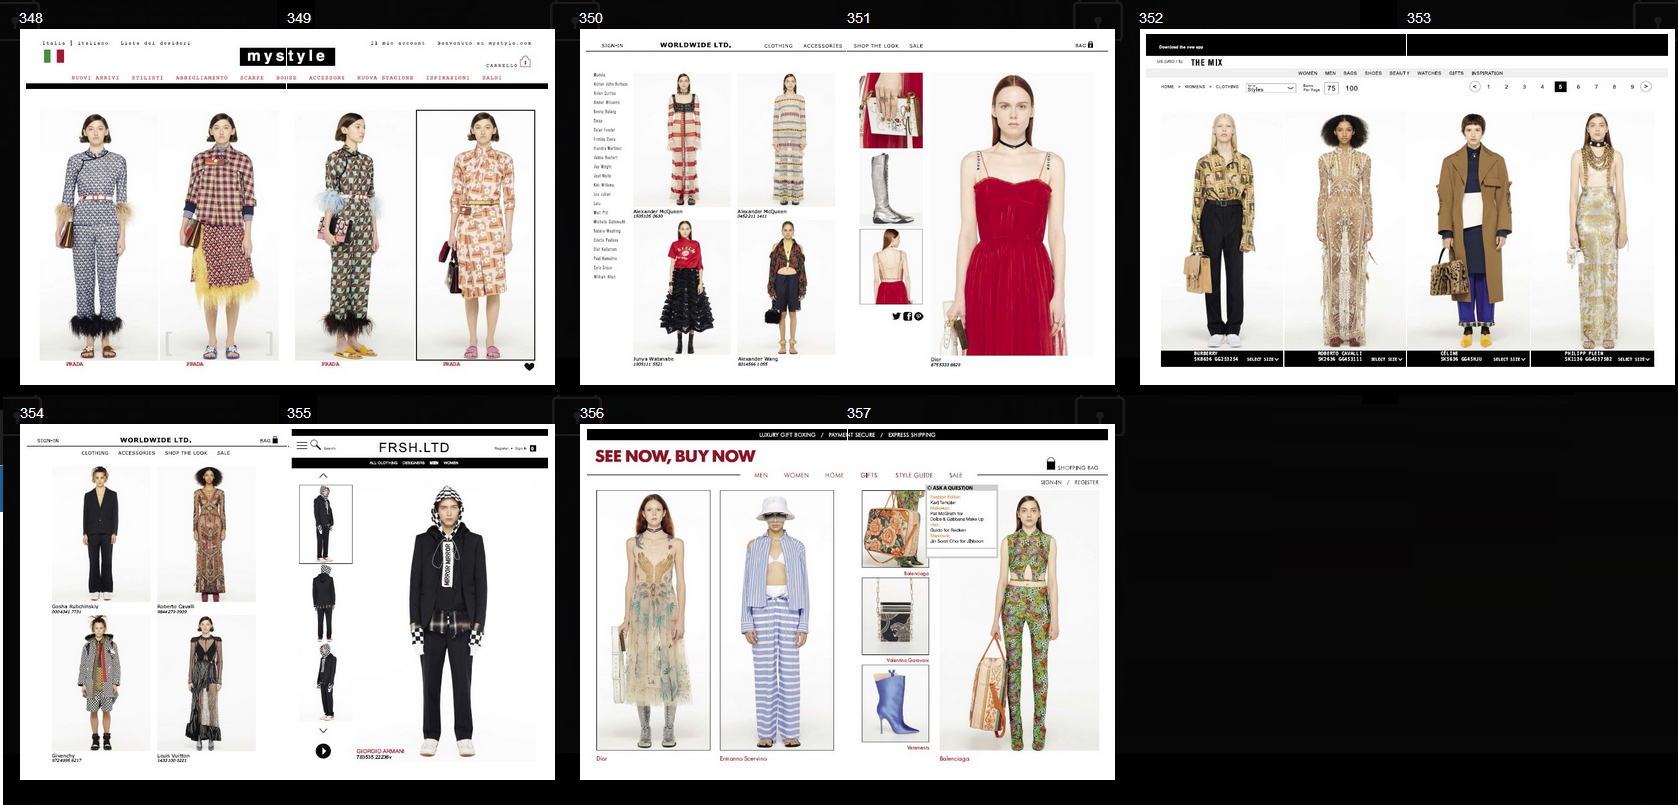
Task: Open the Ermanno Scervino striped look
Action: pyautogui.click(x=777, y=620)
